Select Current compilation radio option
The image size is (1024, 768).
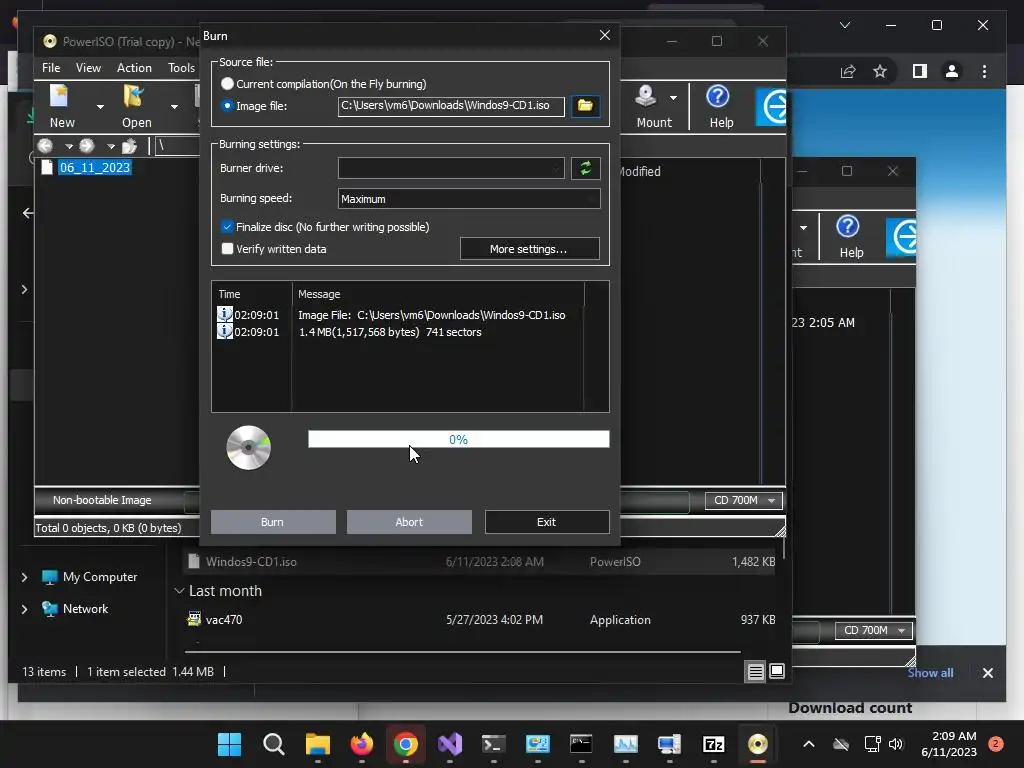(x=227, y=84)
